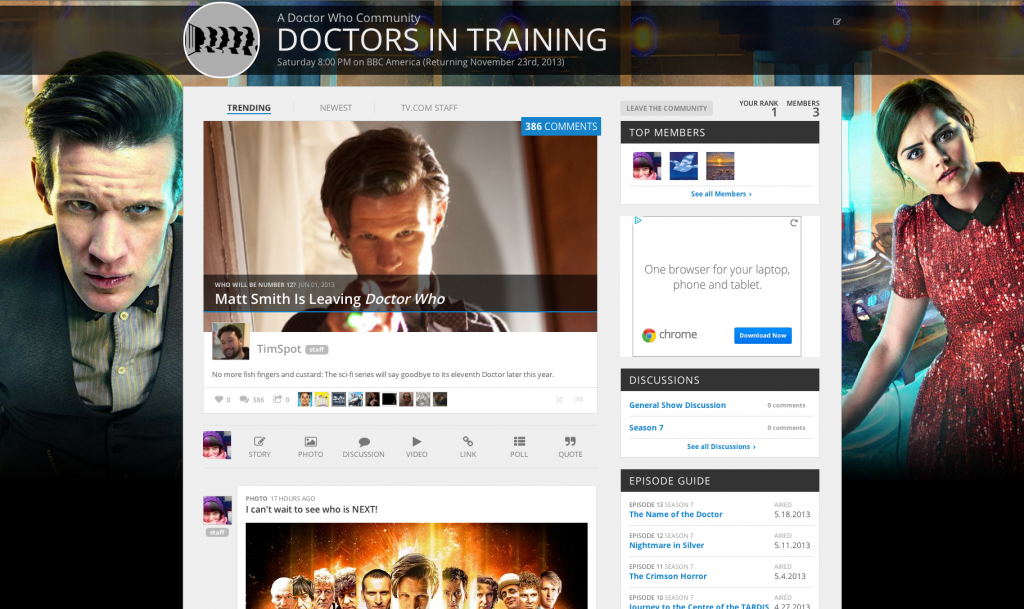
Task: Click the Doctors in Training title
Action: [442, 40]
